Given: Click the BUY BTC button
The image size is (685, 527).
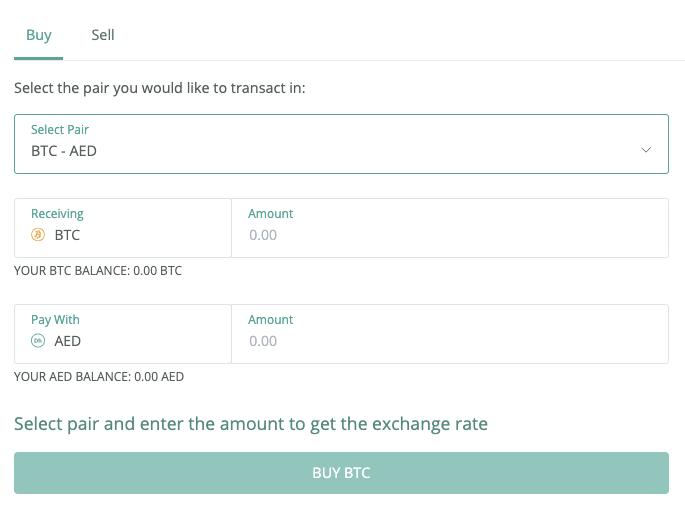Looking at the screenshot, I should pos(341,473).
